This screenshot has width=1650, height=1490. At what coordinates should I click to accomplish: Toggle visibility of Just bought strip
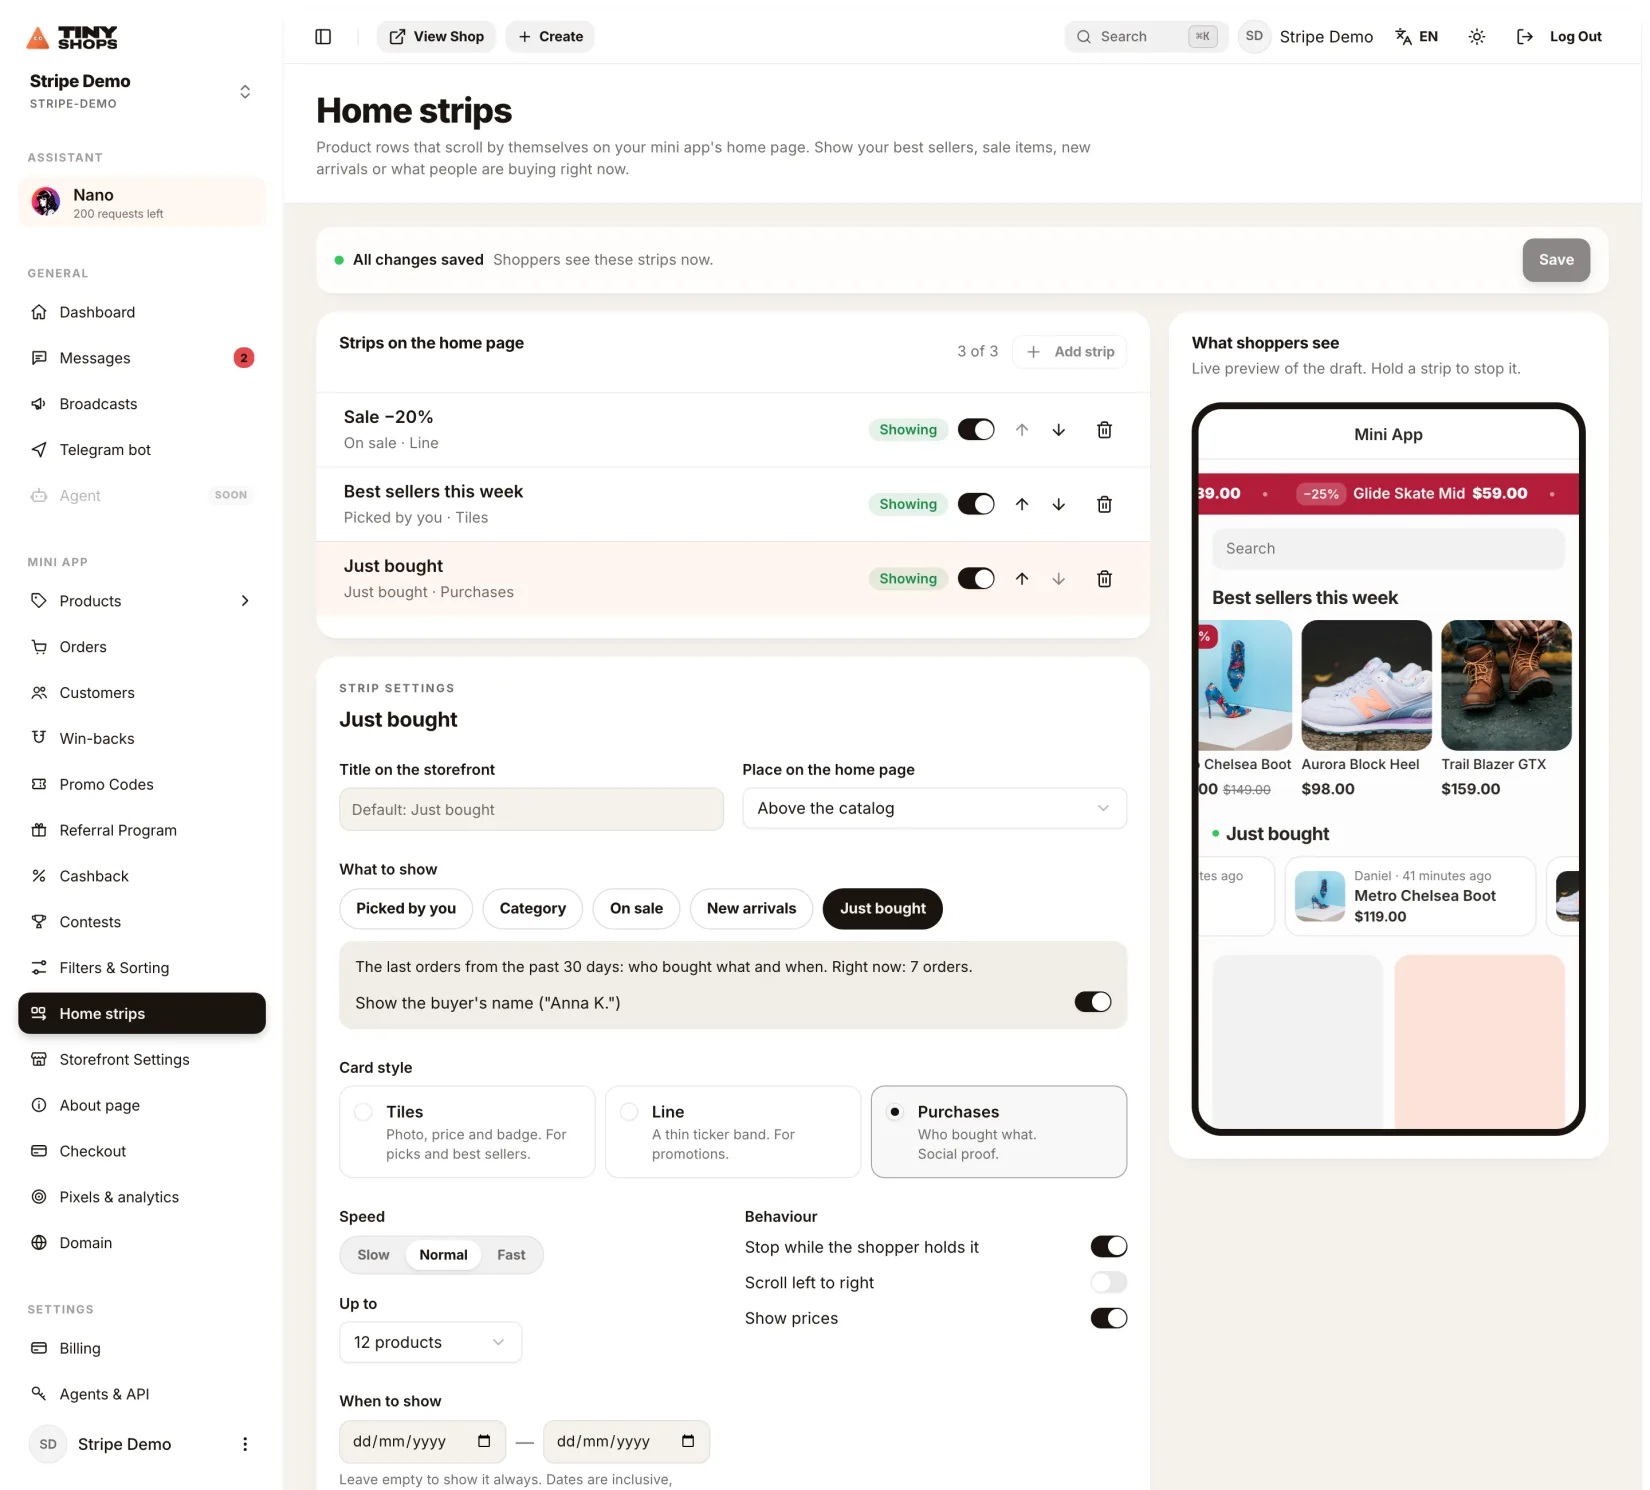point(976,579)
